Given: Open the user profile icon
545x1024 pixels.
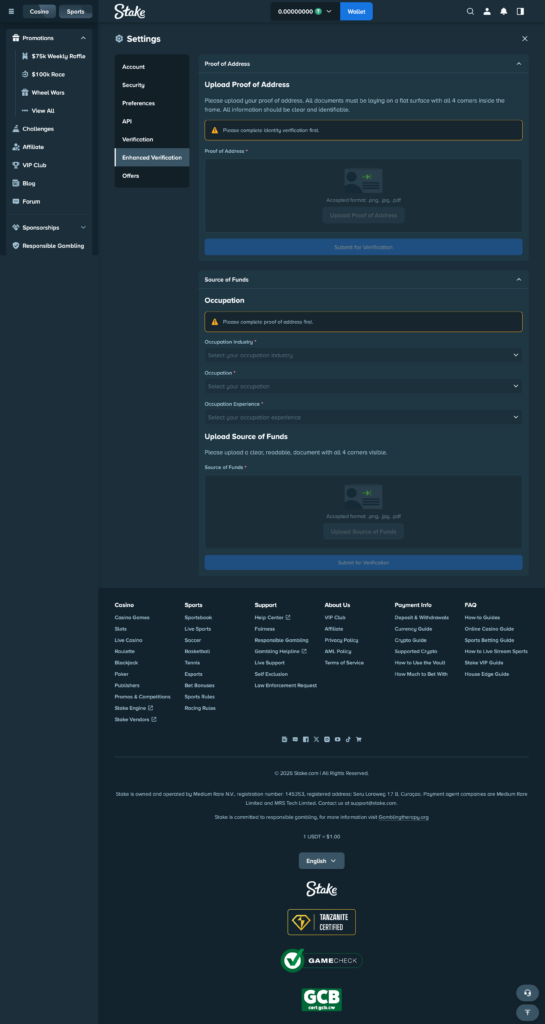Looking at the screenshot, I should 487,12.
